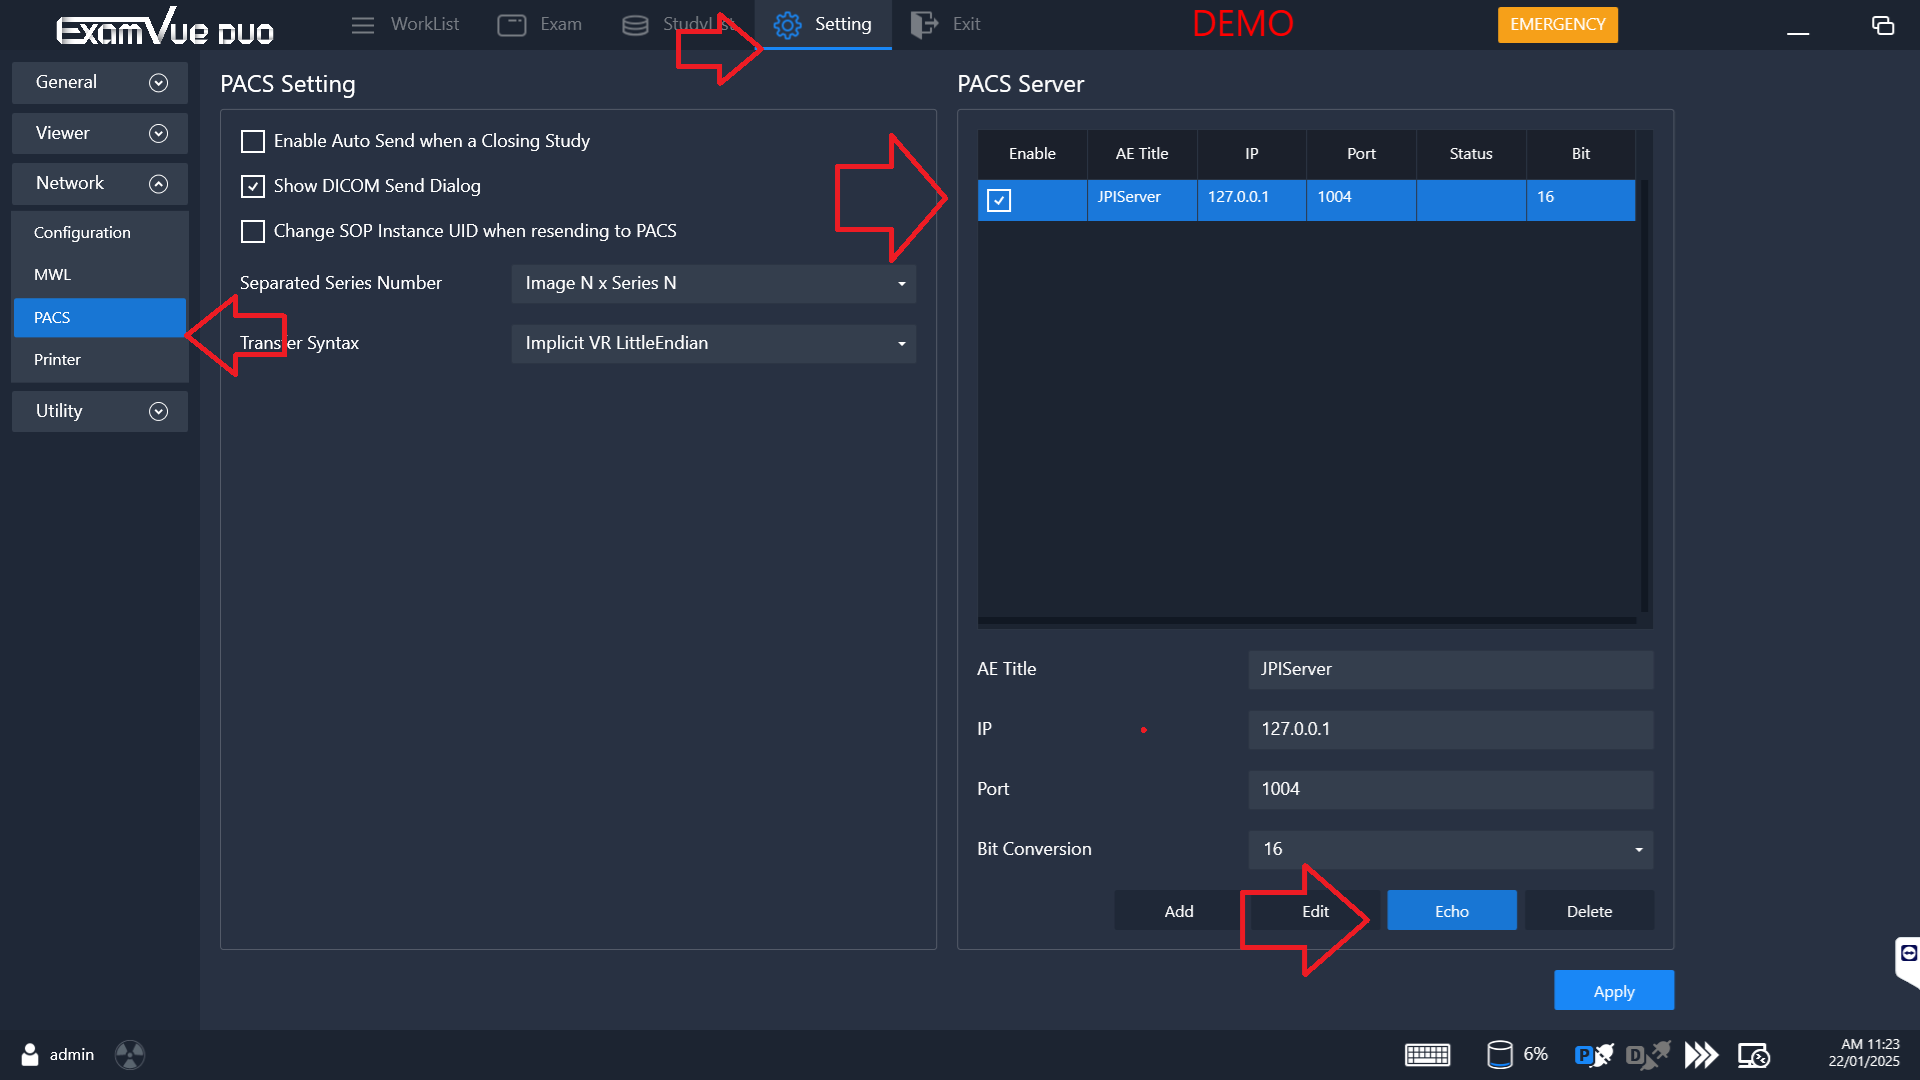The height and width of the screenshot is (1080, 1920).
Task: Click the P connection plug icon
Action: pyautogui.click(x=1593, y=1055)
